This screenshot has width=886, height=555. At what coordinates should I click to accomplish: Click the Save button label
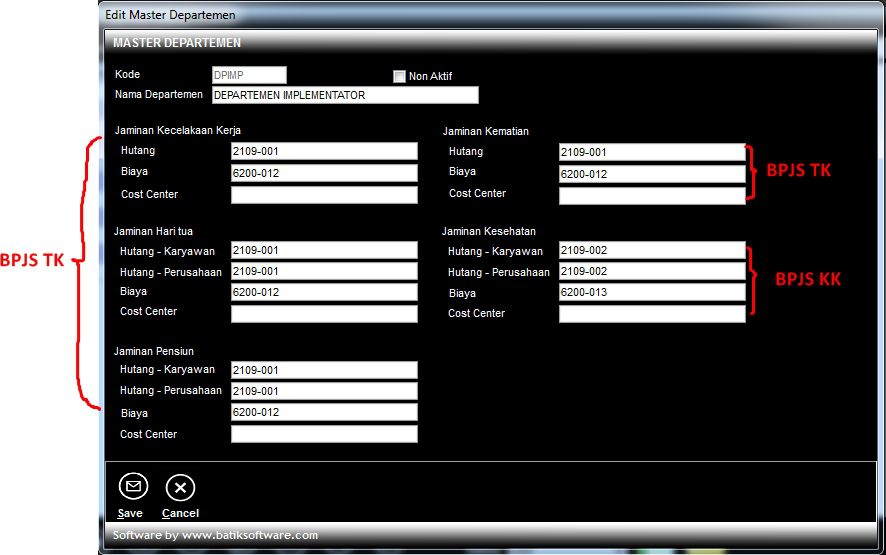click(x=130, y=513)
